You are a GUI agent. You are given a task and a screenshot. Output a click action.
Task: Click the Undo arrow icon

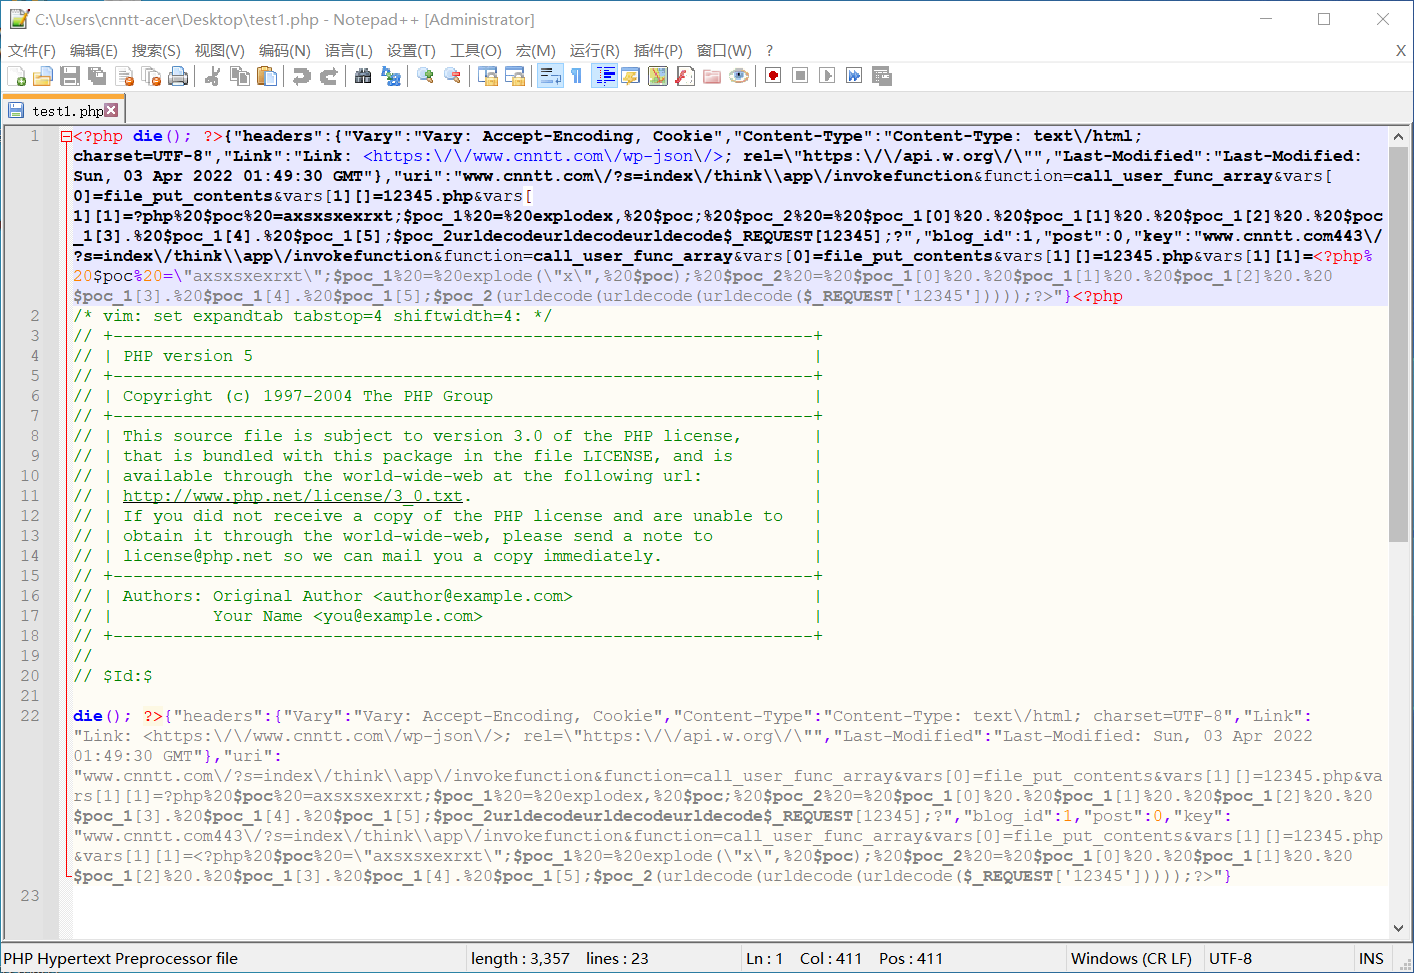click(301, 76)
